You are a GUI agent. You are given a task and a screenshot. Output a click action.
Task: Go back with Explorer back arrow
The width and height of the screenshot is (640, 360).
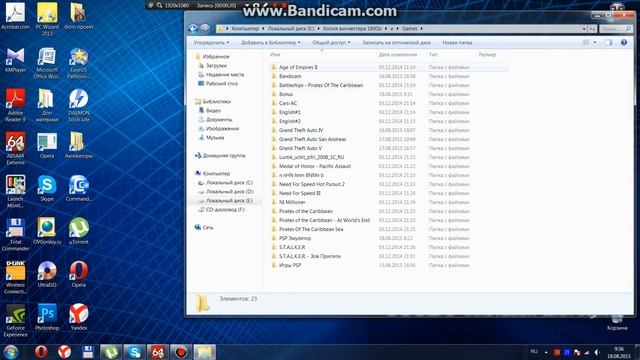point(193,29)
